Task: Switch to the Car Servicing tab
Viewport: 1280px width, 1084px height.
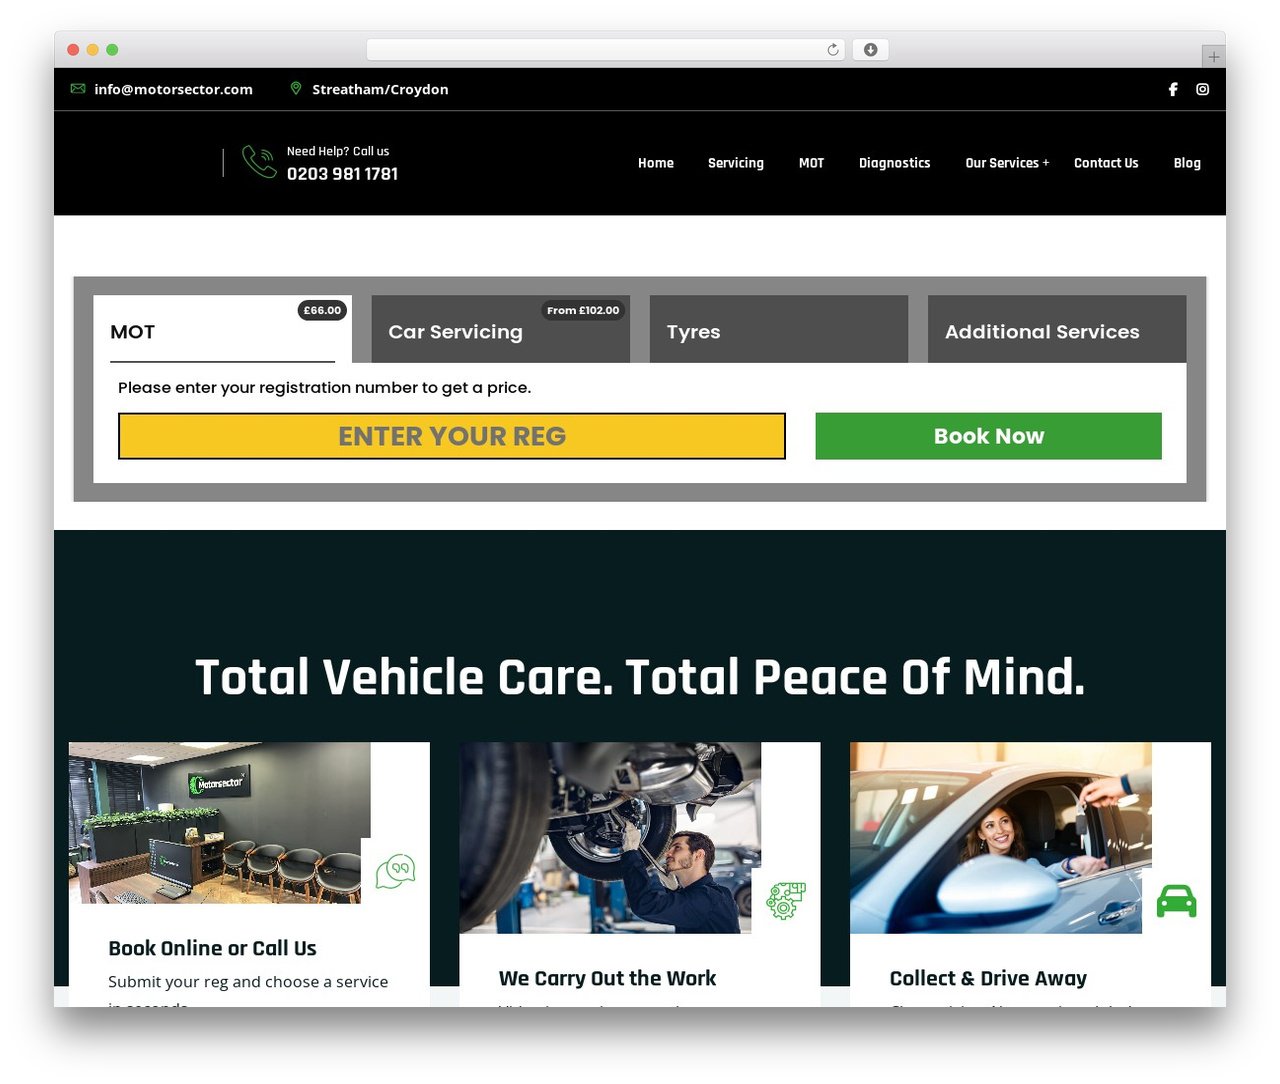Action: coord(501,329)
